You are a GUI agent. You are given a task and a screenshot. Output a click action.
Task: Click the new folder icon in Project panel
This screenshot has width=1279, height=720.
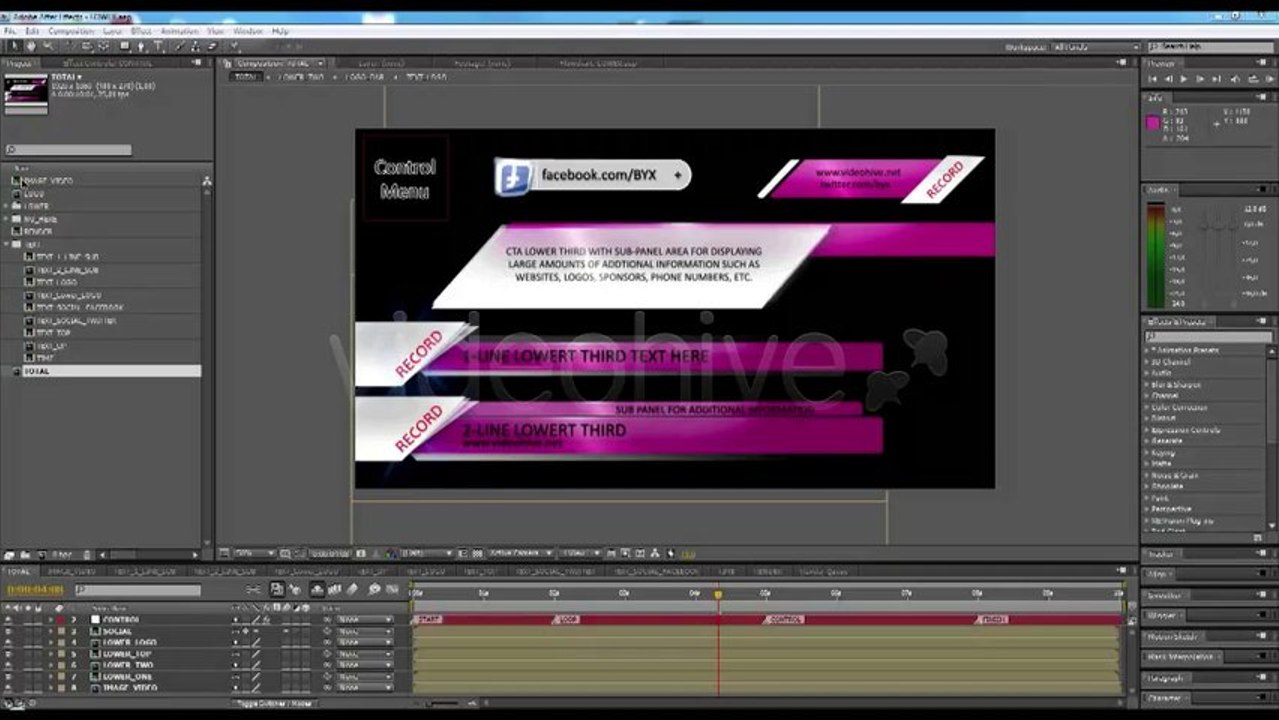tap(24, 555)
